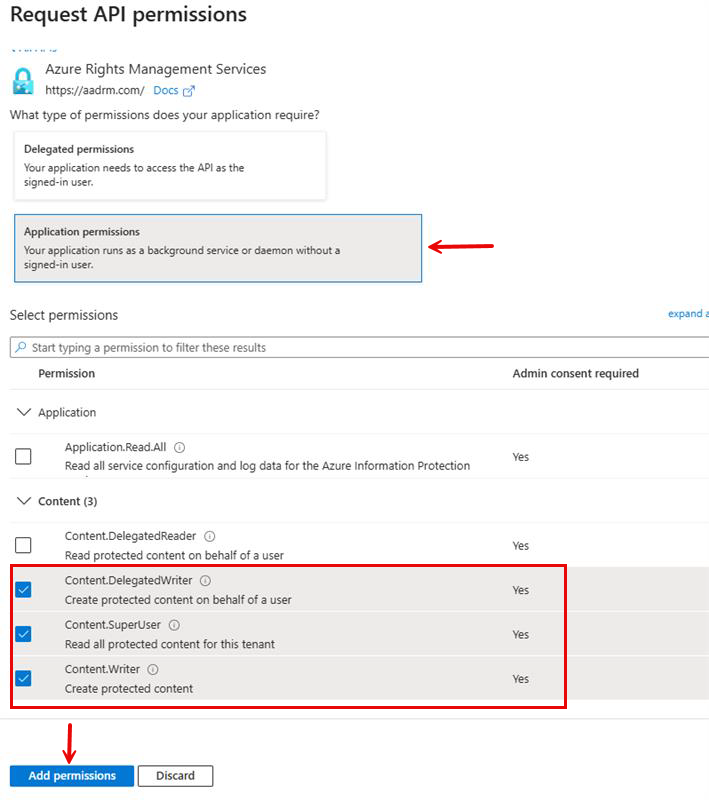Open the info tooltip for Content.DelegatedWriter
The width and height of the screenshot is (709, 800).
point(207,579)
